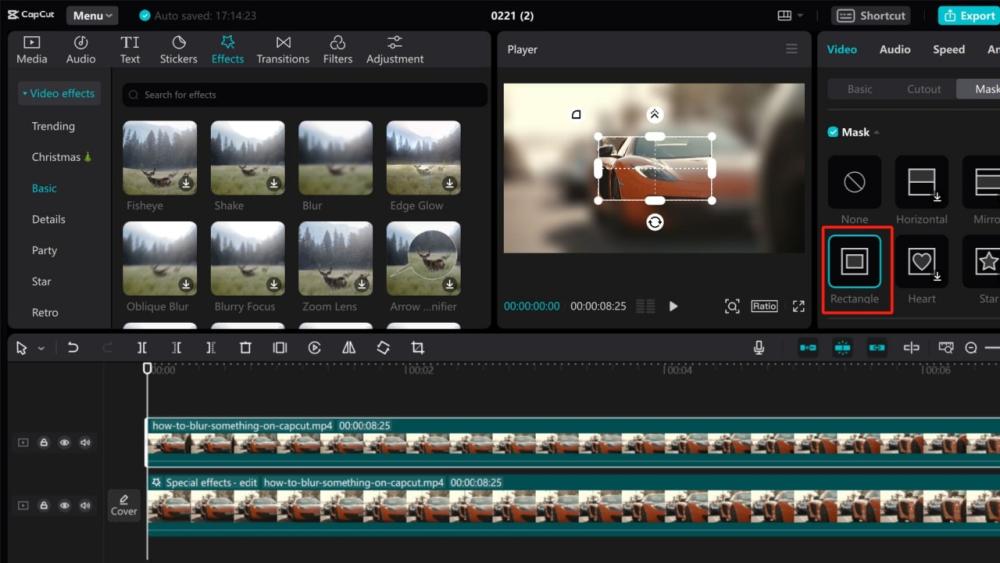Click the fullscreen icon in the player
Image resolution: width=1000 pixels, height=563 pixels.
click(x=798, y=306)
